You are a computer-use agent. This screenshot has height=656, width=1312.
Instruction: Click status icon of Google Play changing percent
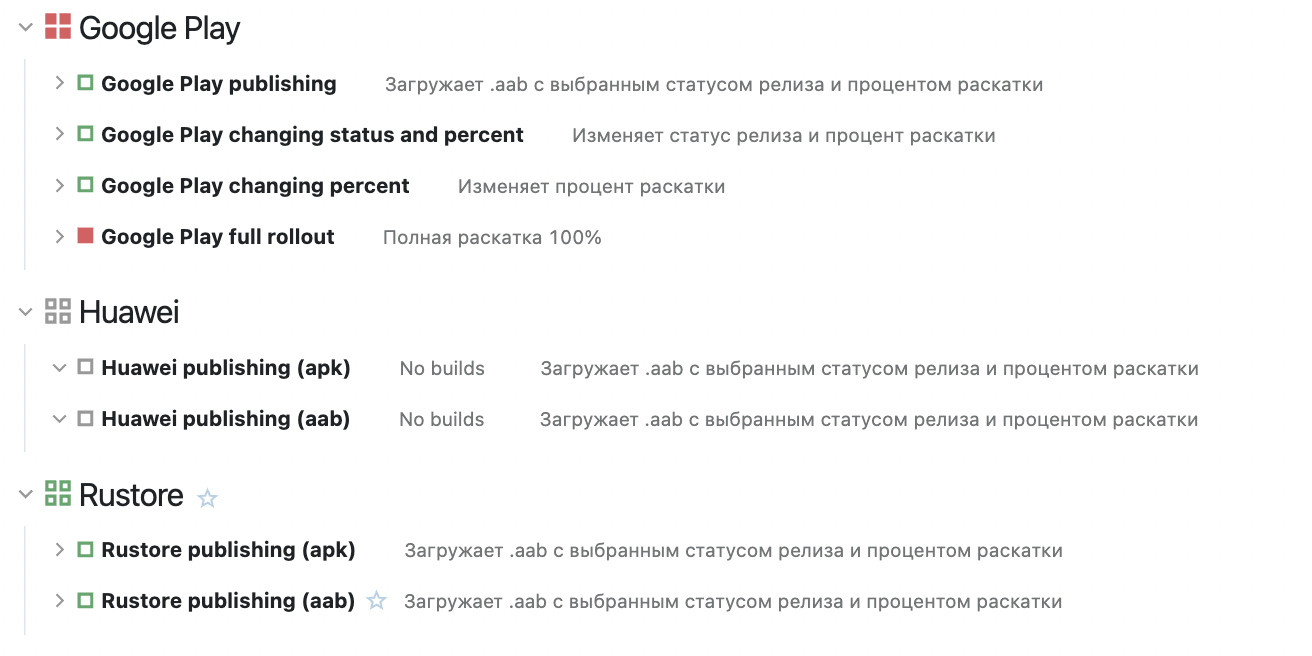[x=85, y=185]
